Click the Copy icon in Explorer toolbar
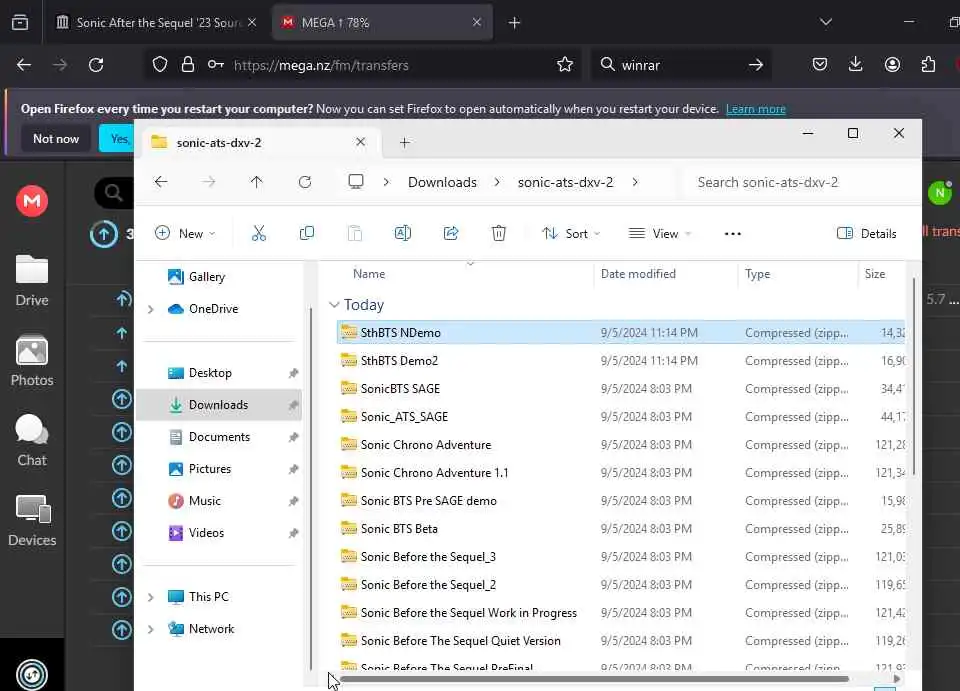Viewport: 960px width, 691px height. tap(306, 233)
